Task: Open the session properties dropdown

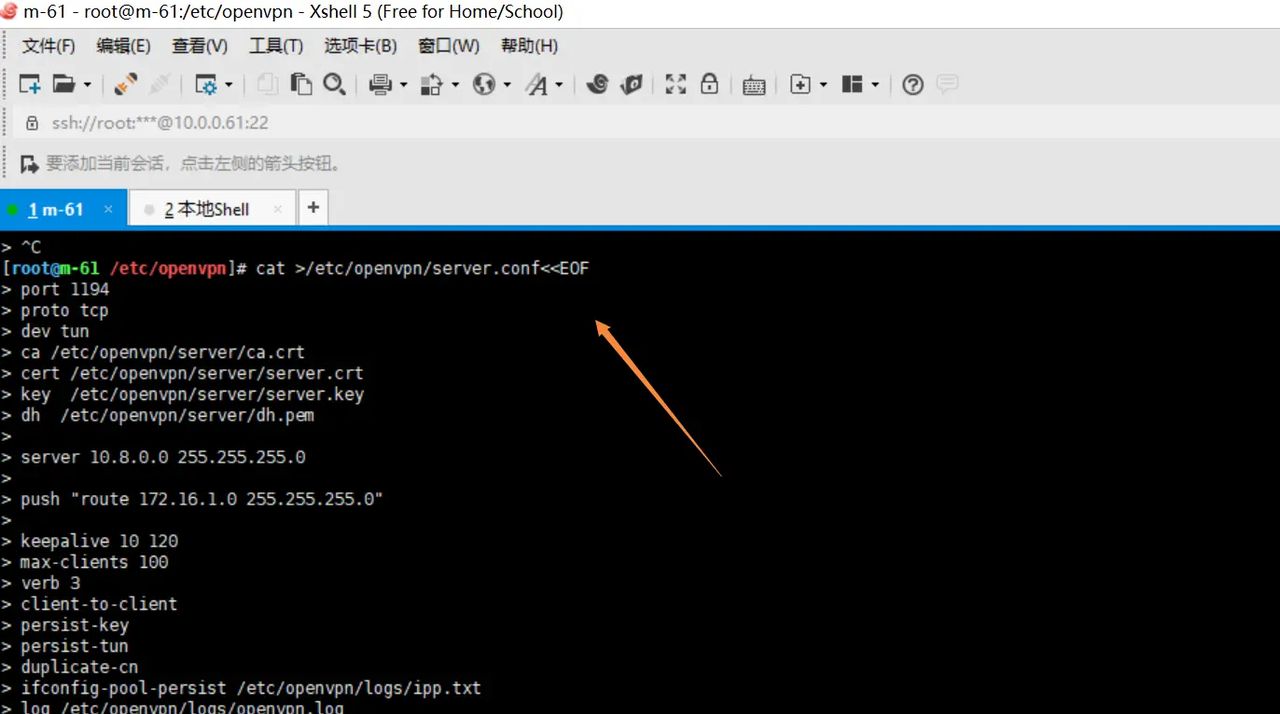Action: tap(228, 84)
